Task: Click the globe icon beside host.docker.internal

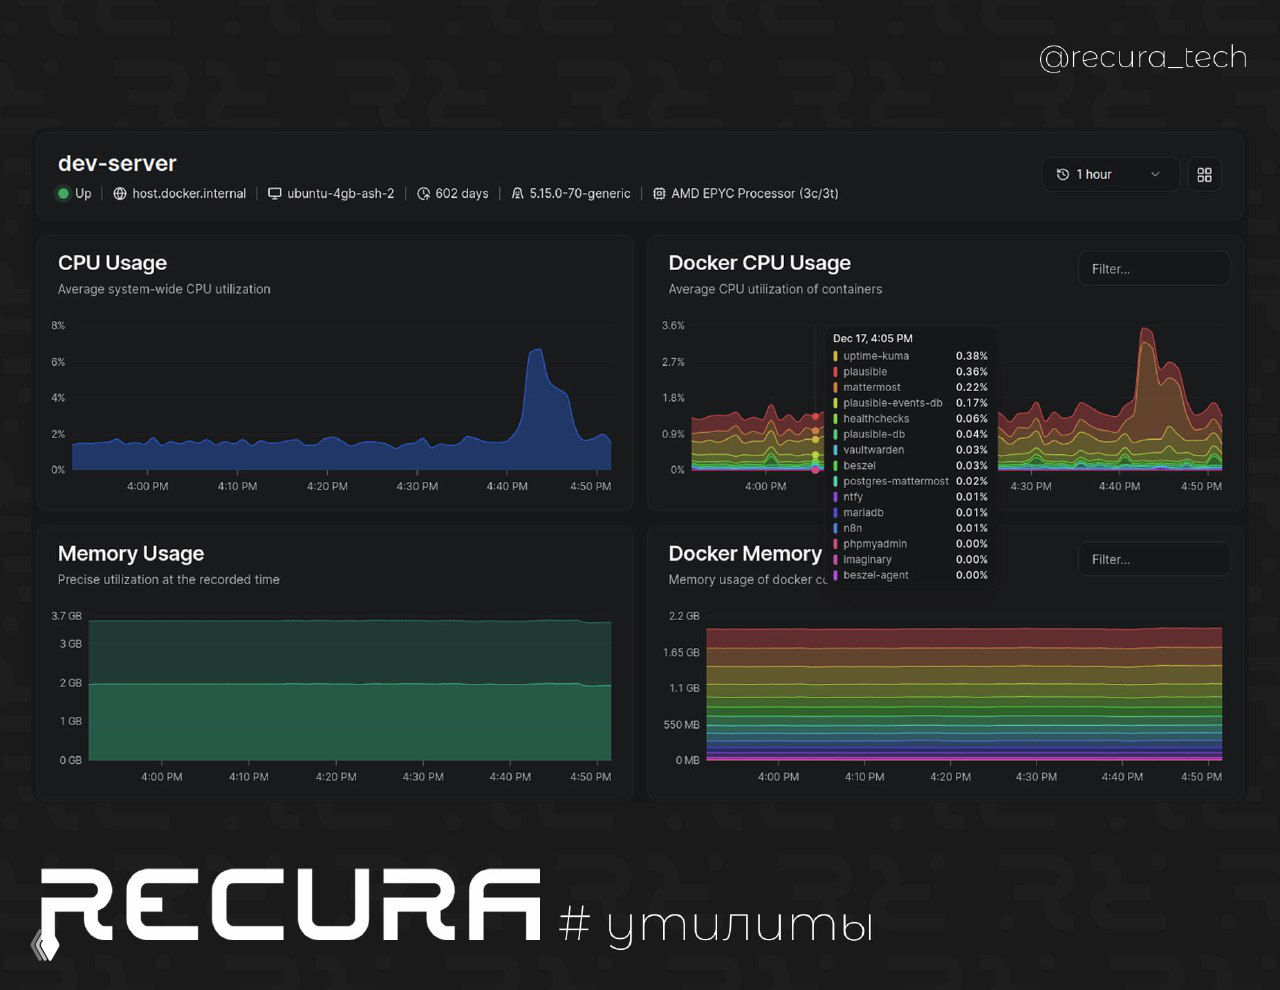Action: 121,193
